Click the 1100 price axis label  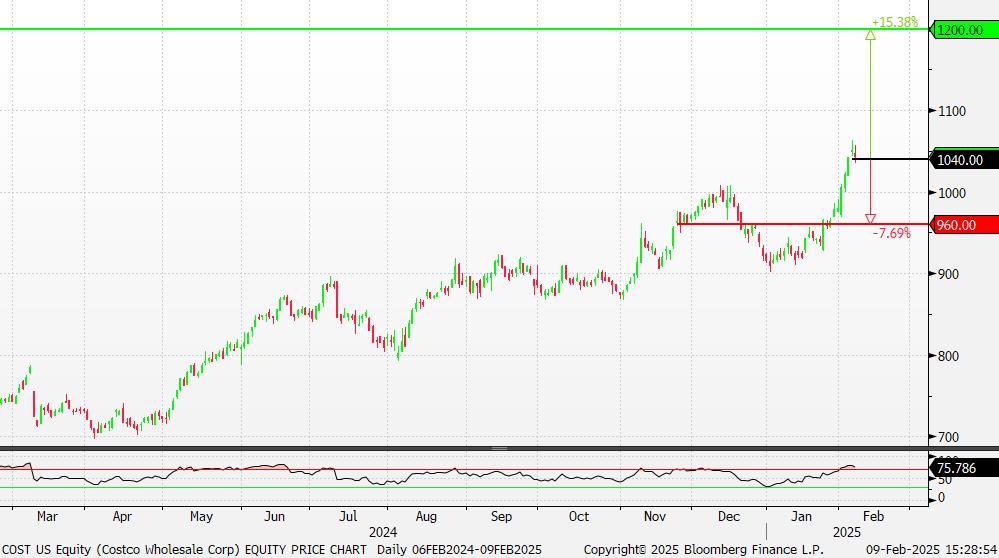coord(952,111)
